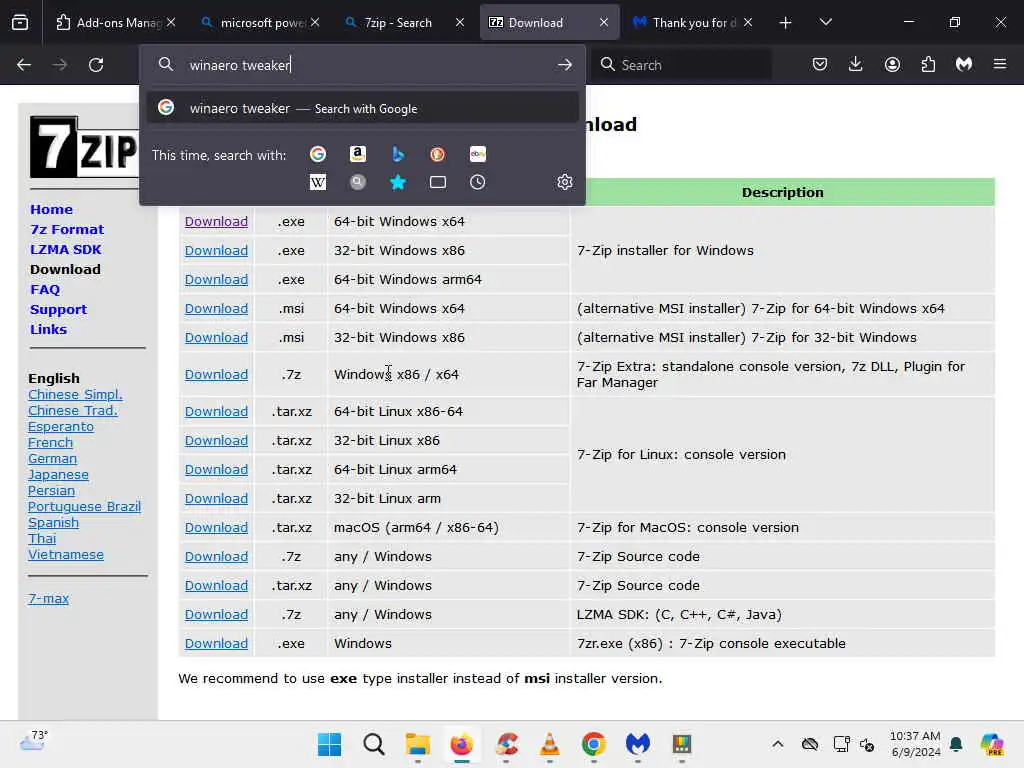Open the Extensions menu

pos(928,64)
